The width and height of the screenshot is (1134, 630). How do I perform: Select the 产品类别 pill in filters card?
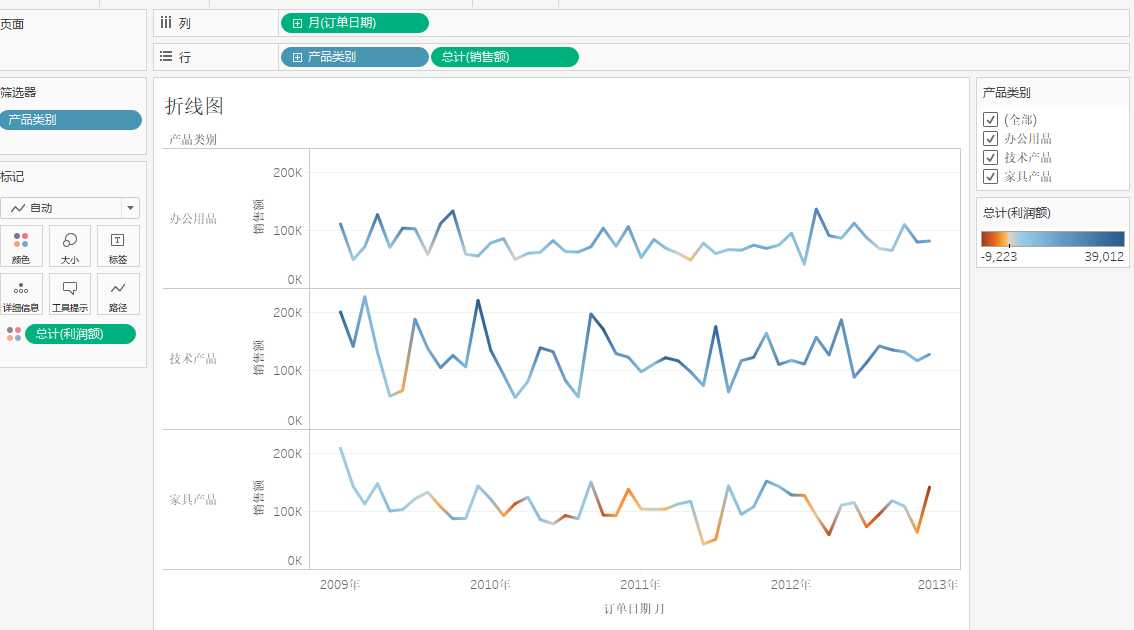(x=71, y=120)
